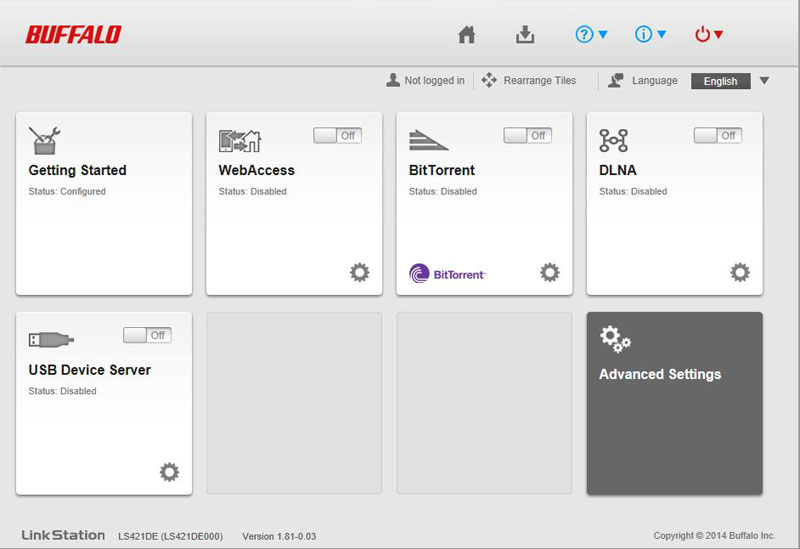Open the DLNA tile title
The width and height of the screenshot is (800, 549).
coord(618,170)
